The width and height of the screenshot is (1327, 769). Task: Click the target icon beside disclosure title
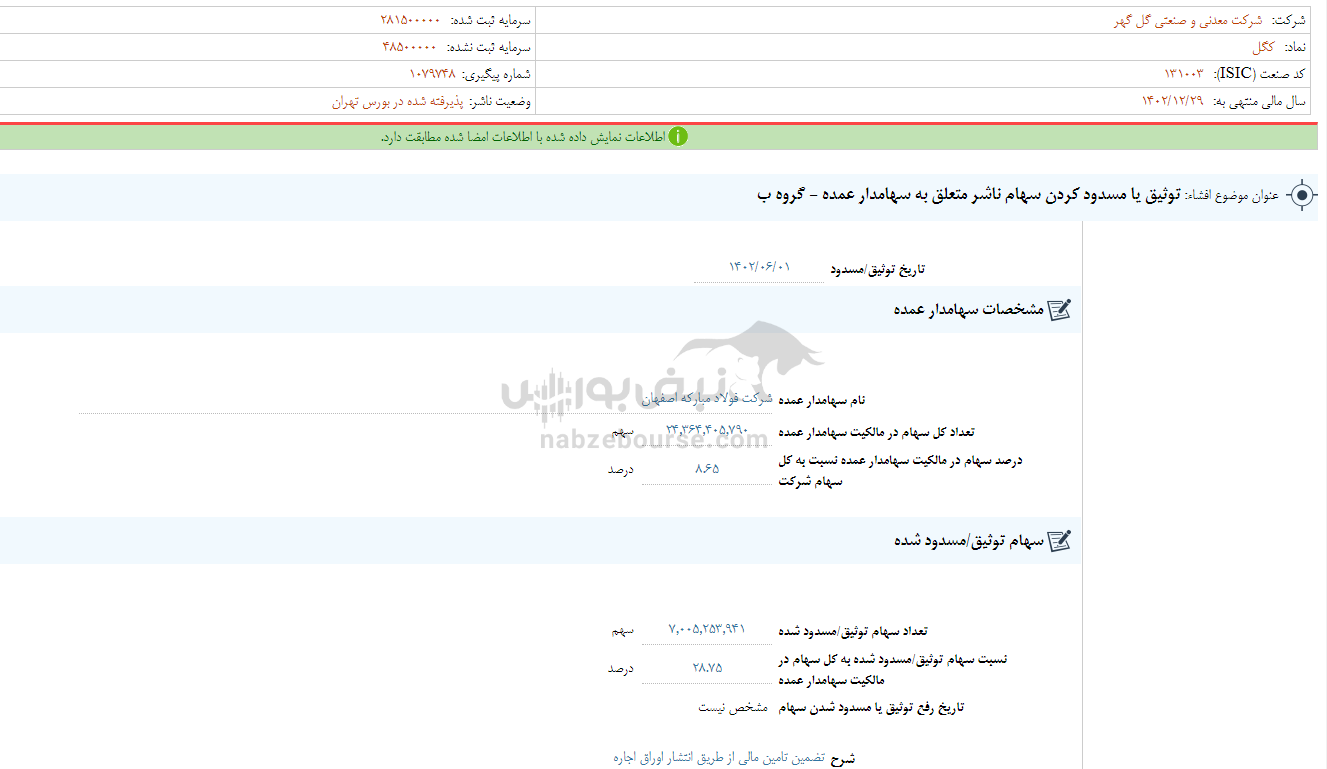[1301, 195]
